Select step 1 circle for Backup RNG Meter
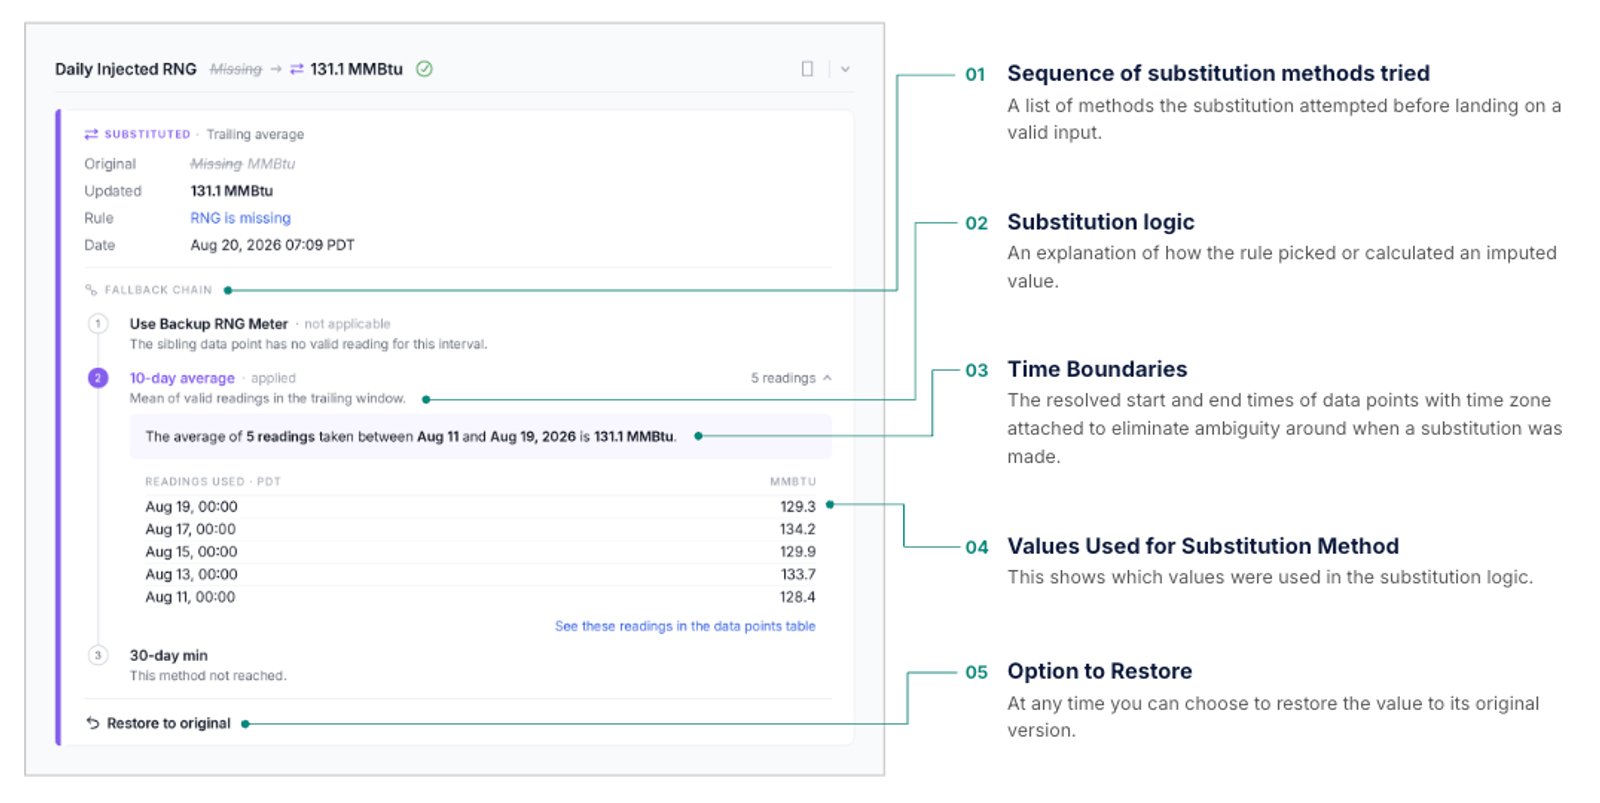 pos(98,324)
